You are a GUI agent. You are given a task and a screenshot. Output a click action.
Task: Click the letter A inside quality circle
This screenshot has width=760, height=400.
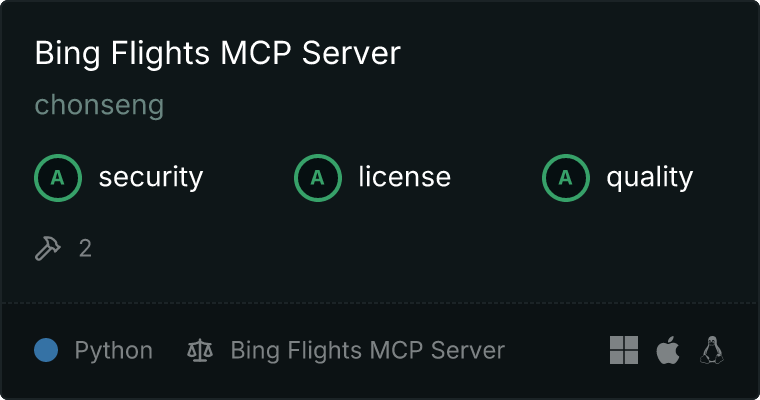(x=566, y=178)
